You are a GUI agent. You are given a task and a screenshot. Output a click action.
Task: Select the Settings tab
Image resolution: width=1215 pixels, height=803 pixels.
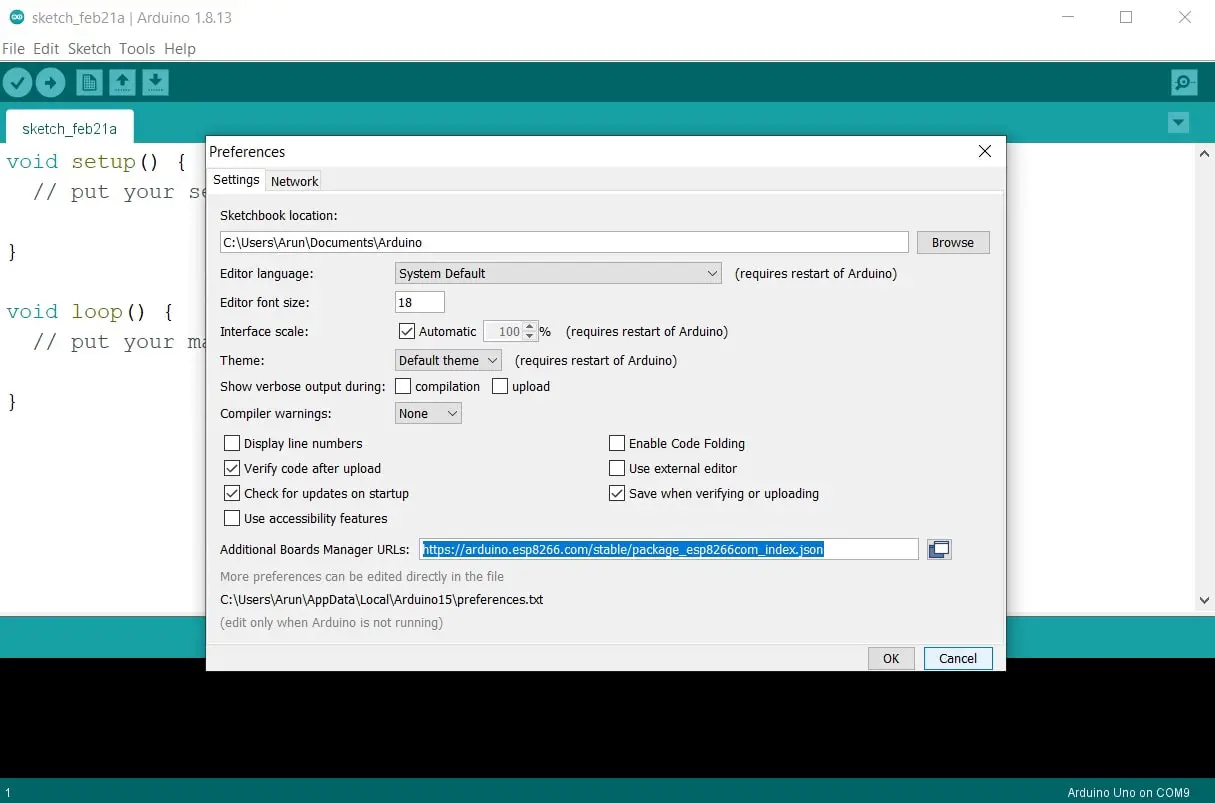point(236,180)
